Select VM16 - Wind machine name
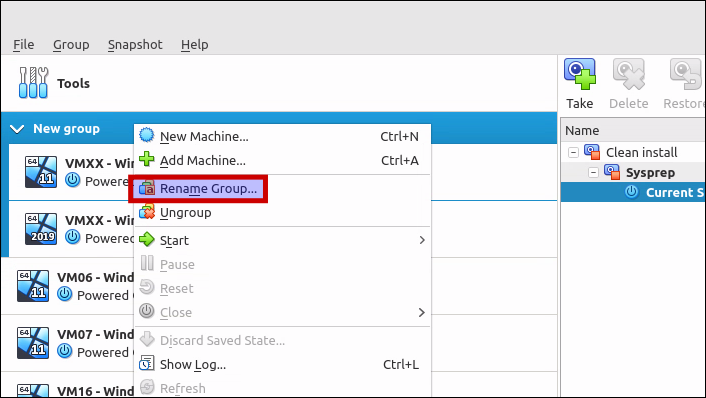The height and width of the screenshot is (398, 706). 95,391
